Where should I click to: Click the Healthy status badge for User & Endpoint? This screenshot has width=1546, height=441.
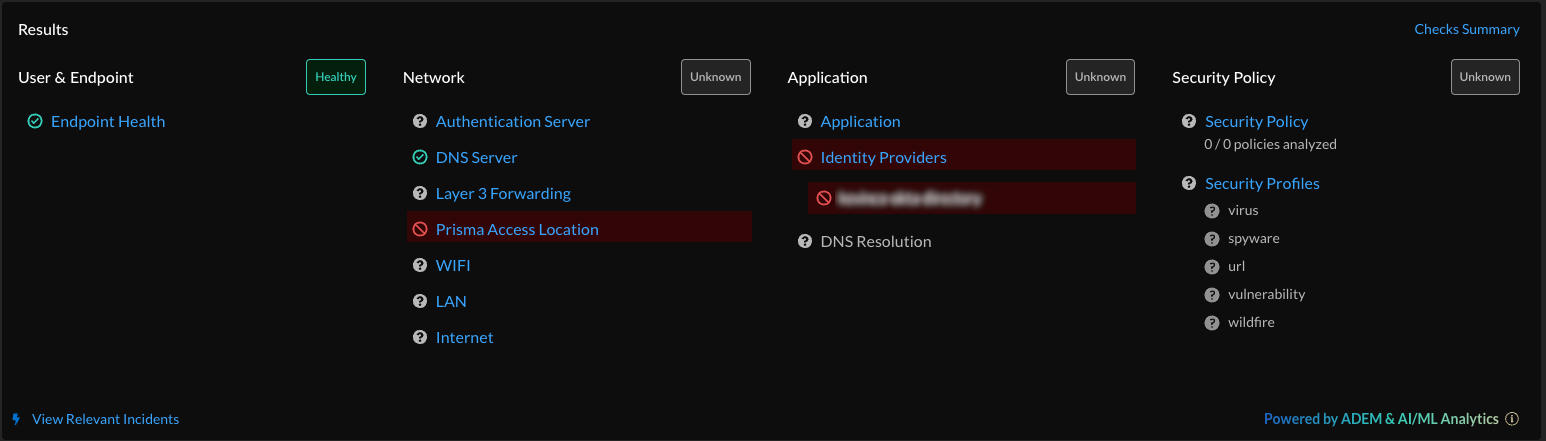(336, 77)
